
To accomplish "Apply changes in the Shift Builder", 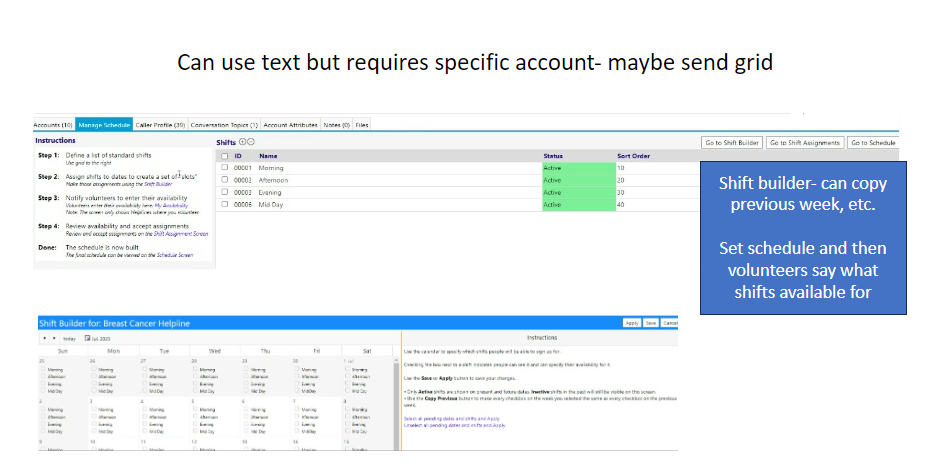I will (632, 323).
